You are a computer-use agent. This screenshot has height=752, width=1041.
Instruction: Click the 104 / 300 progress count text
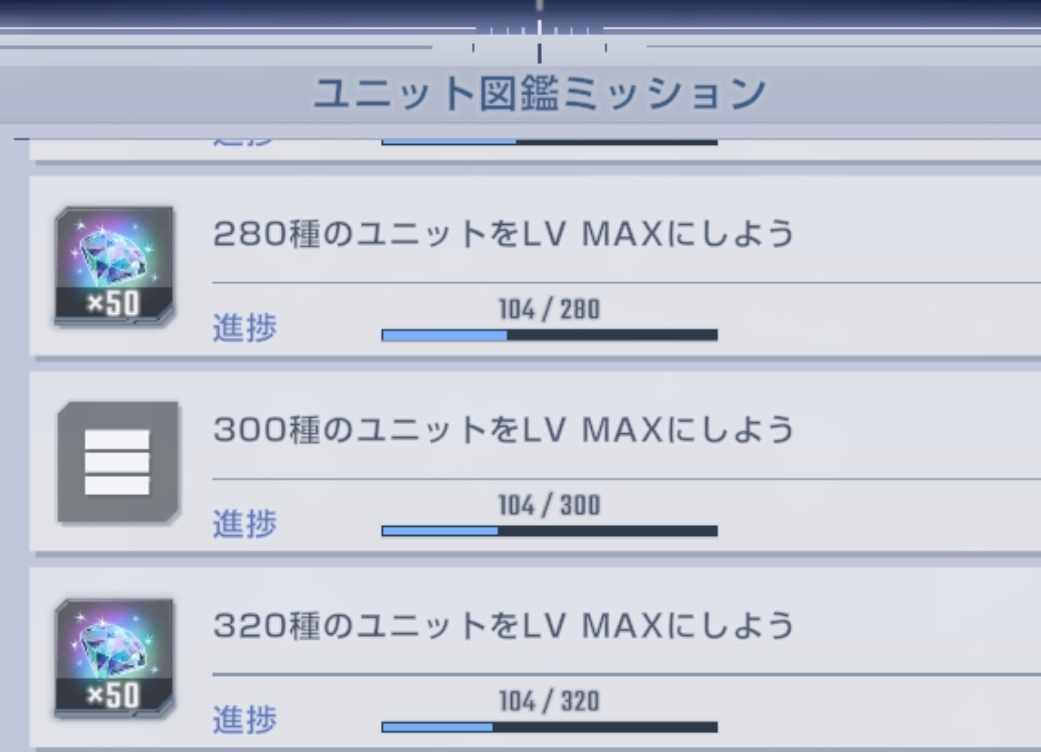pyautogui.click(x=550, y=505)
